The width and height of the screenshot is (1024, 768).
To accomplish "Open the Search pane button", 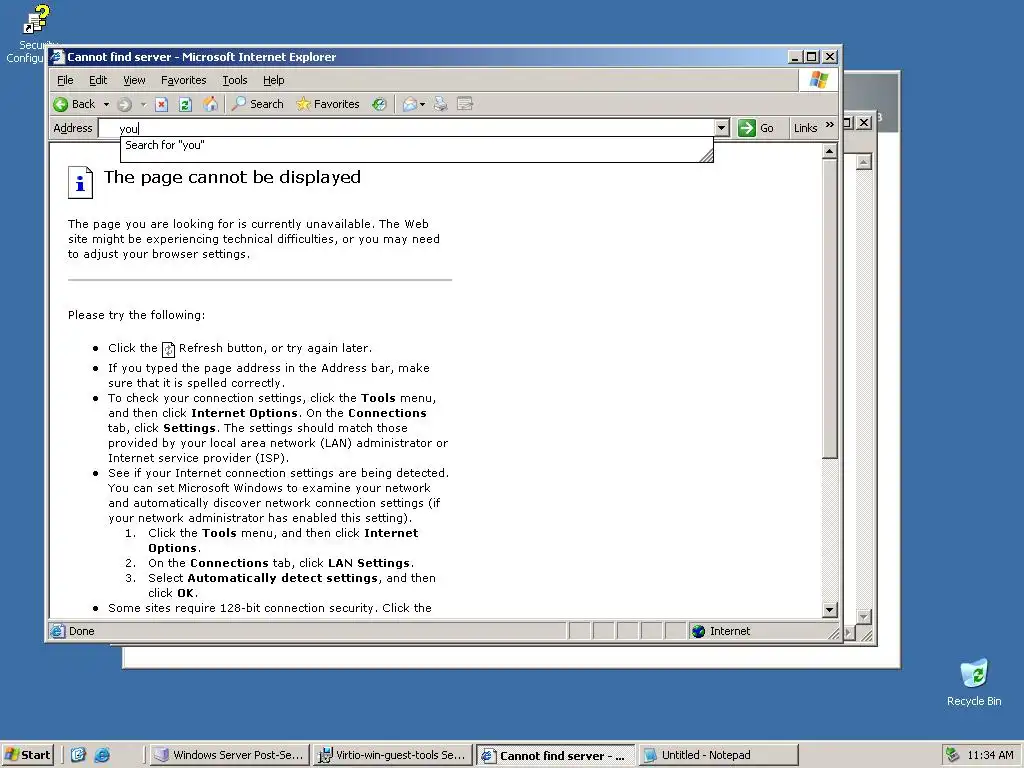I will [258, 104].
